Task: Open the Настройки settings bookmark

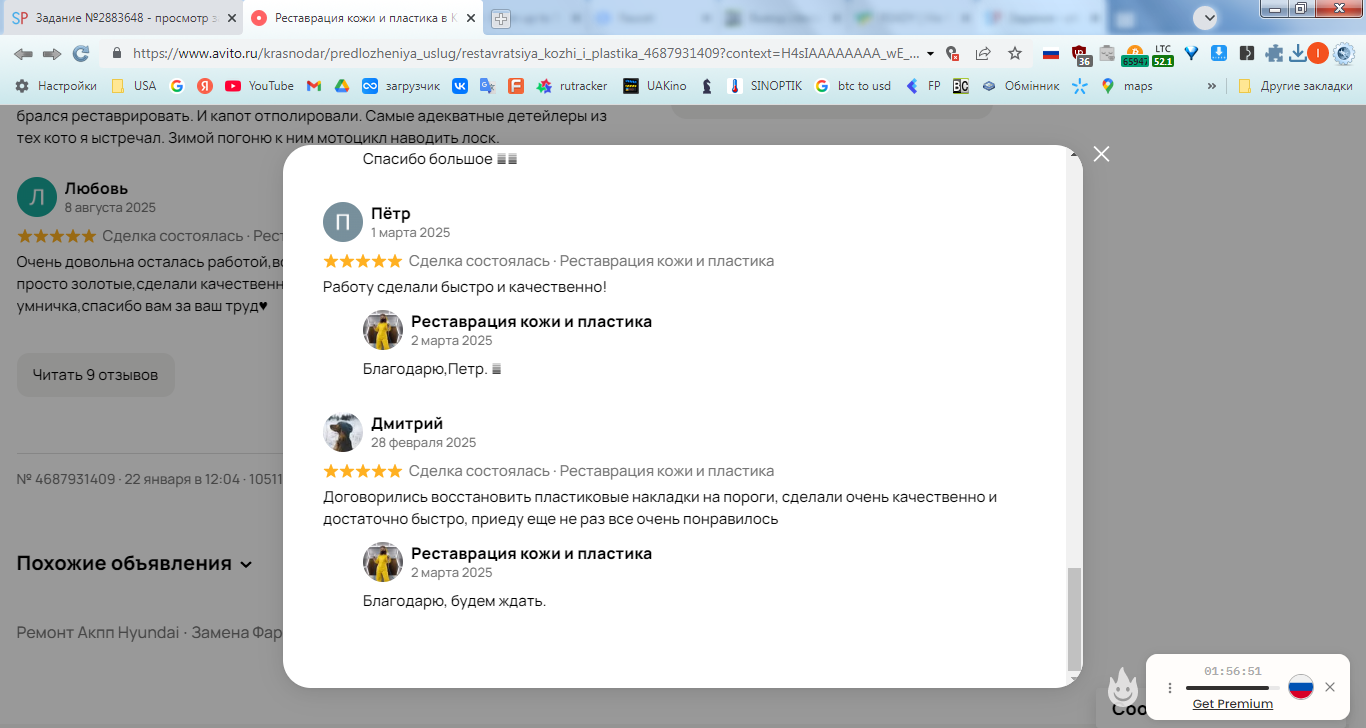Action: click(x=55, y=86)
